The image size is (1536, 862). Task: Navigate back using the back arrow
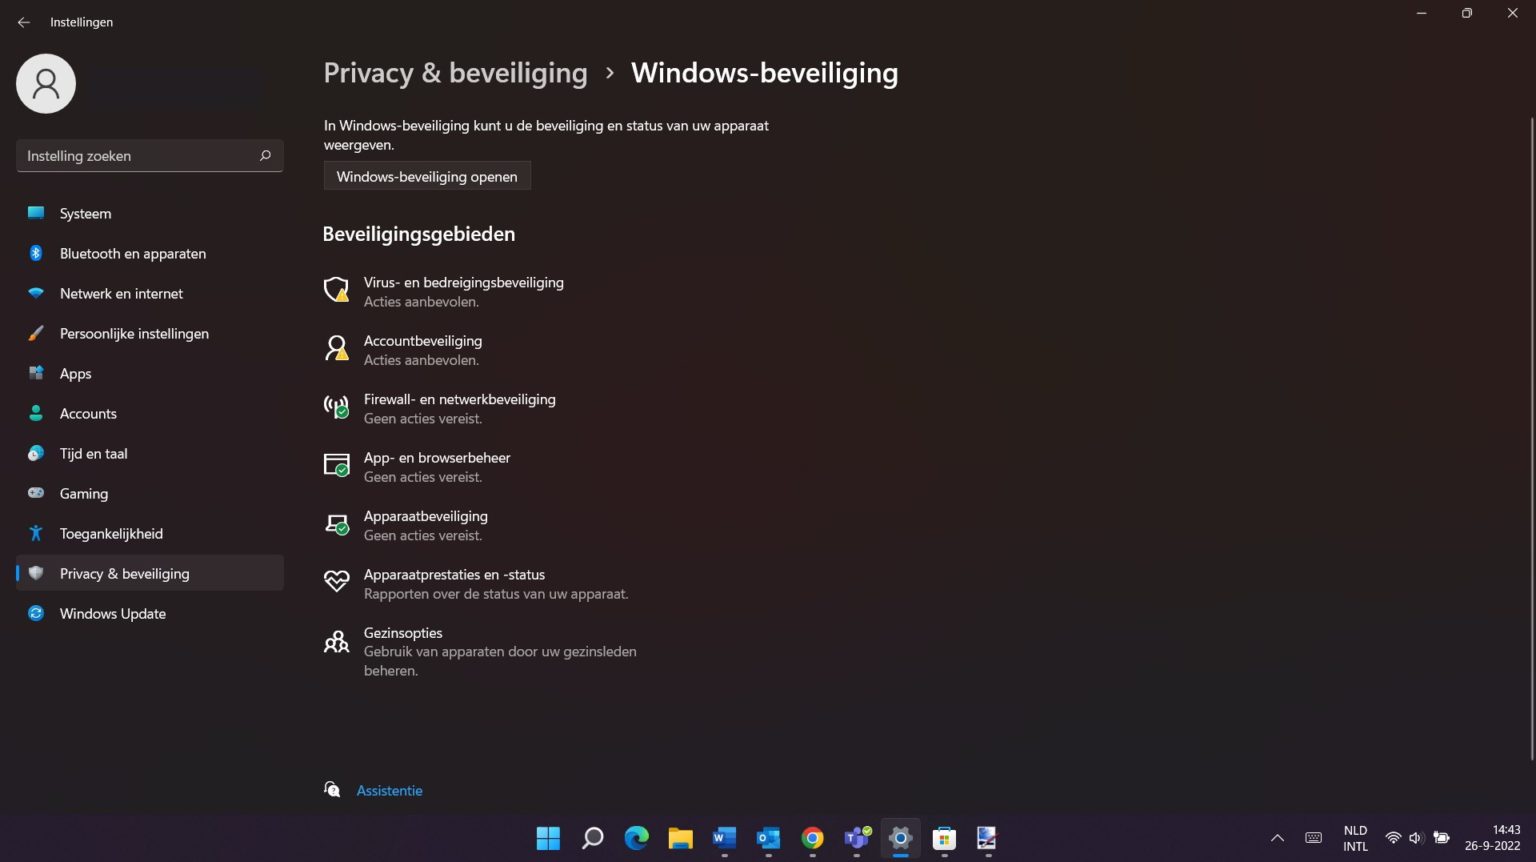(x=23, y=21)
